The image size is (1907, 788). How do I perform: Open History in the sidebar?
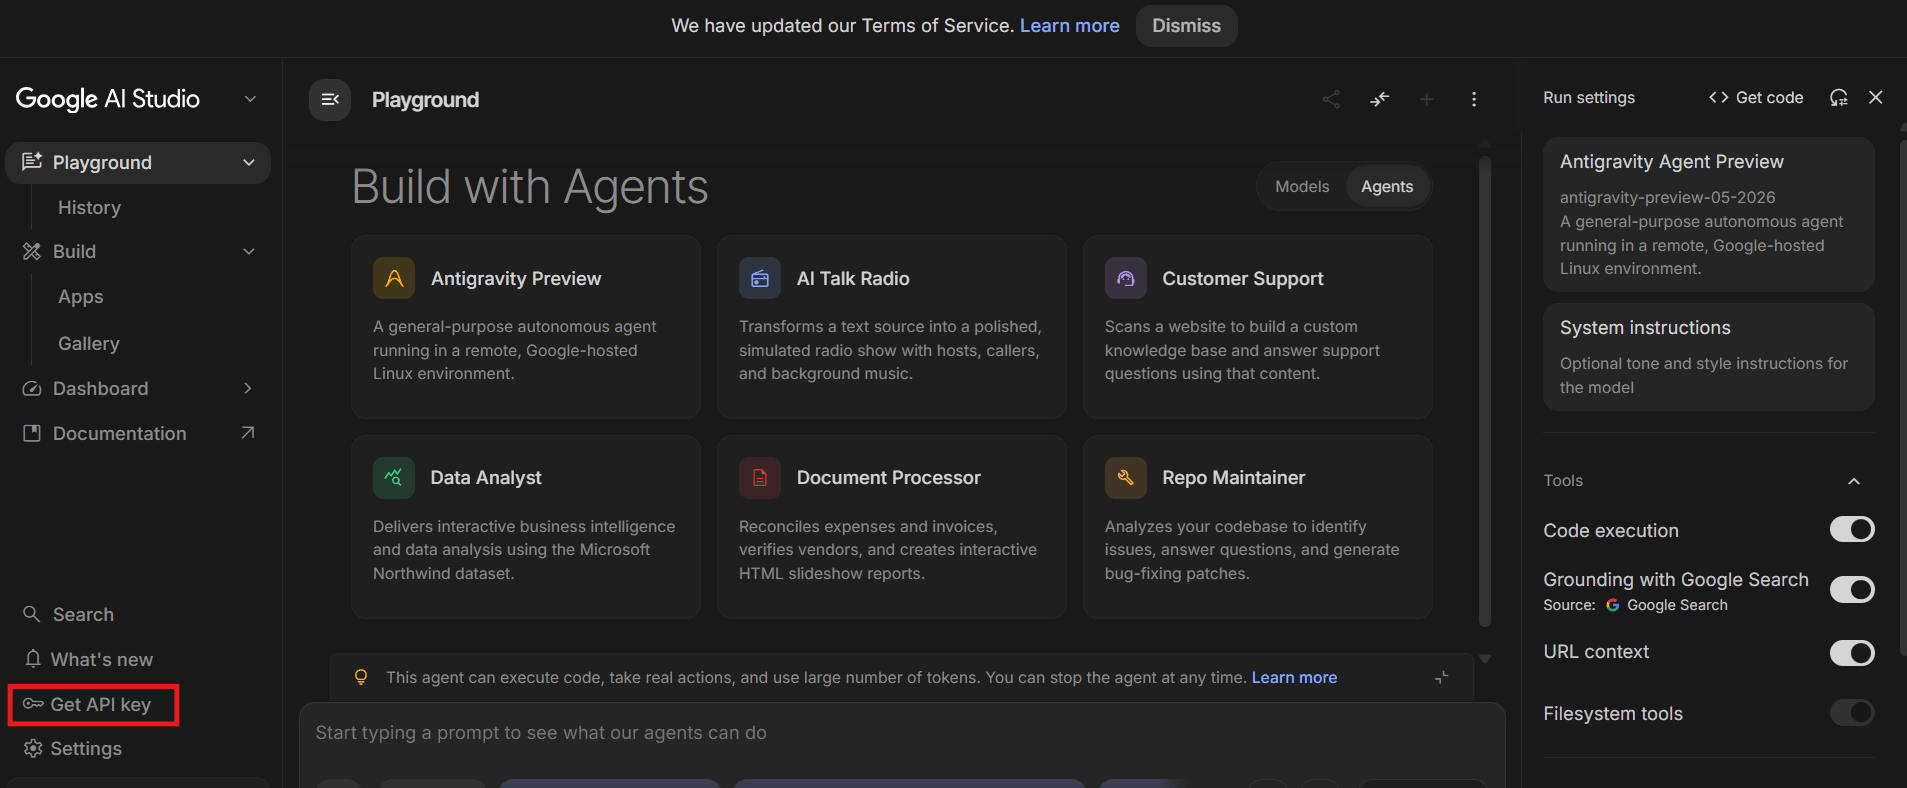point(89,207)
